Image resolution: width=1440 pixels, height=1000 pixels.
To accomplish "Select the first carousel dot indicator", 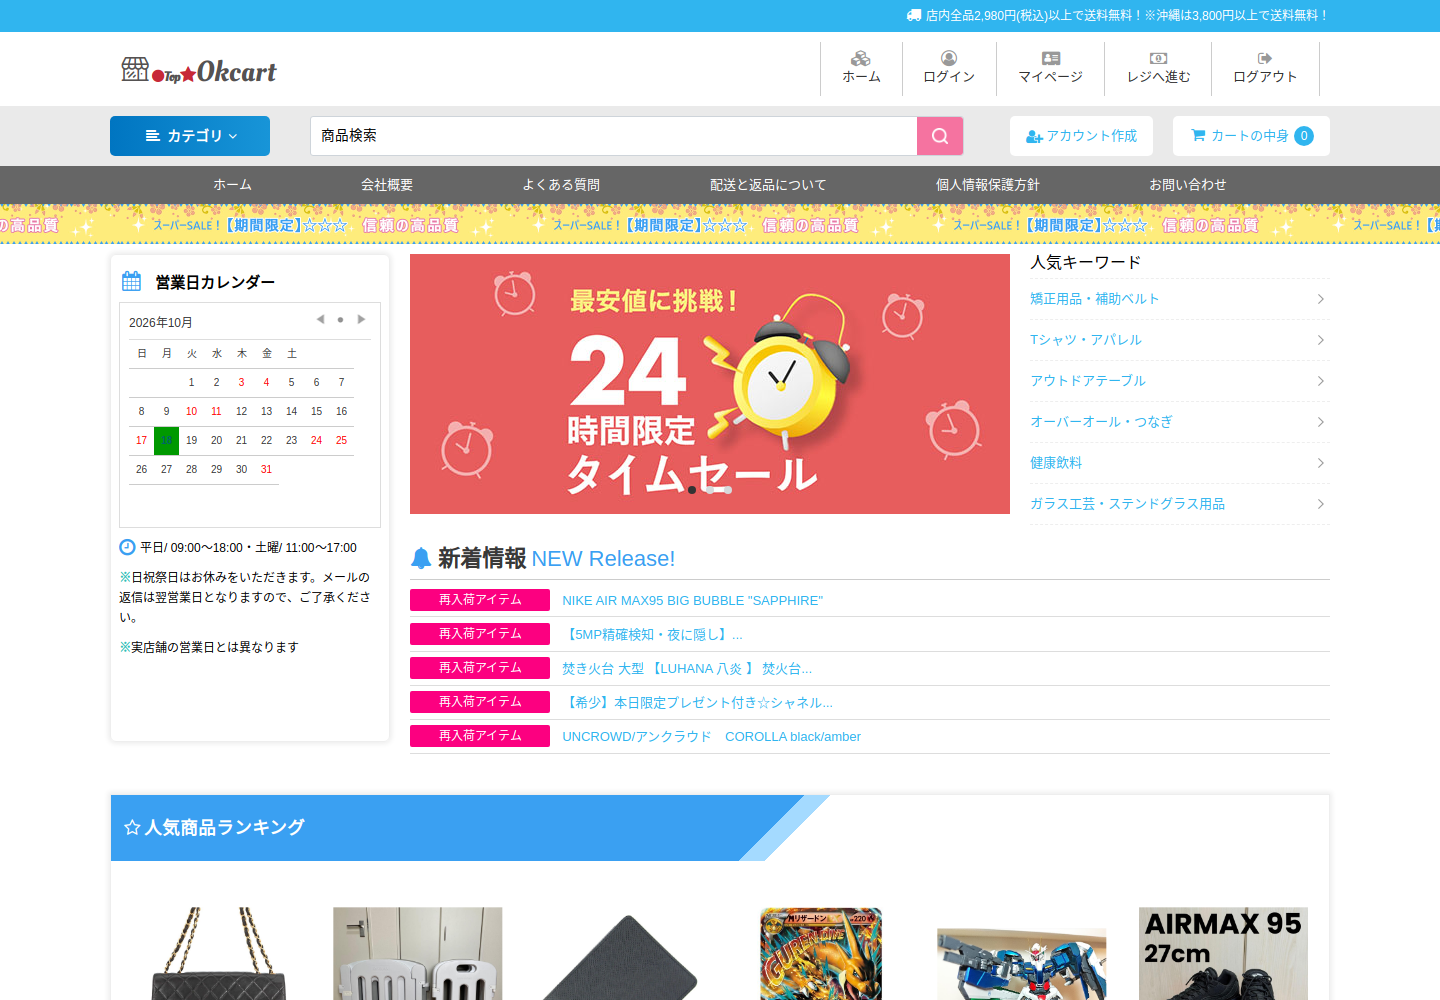I will (692, 490).
